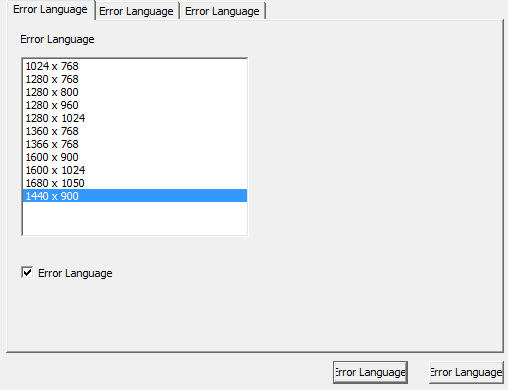Screen dimensions: 508x390
Task: Select 1680 x 1050 in the listbox
Action: [135, 183]
